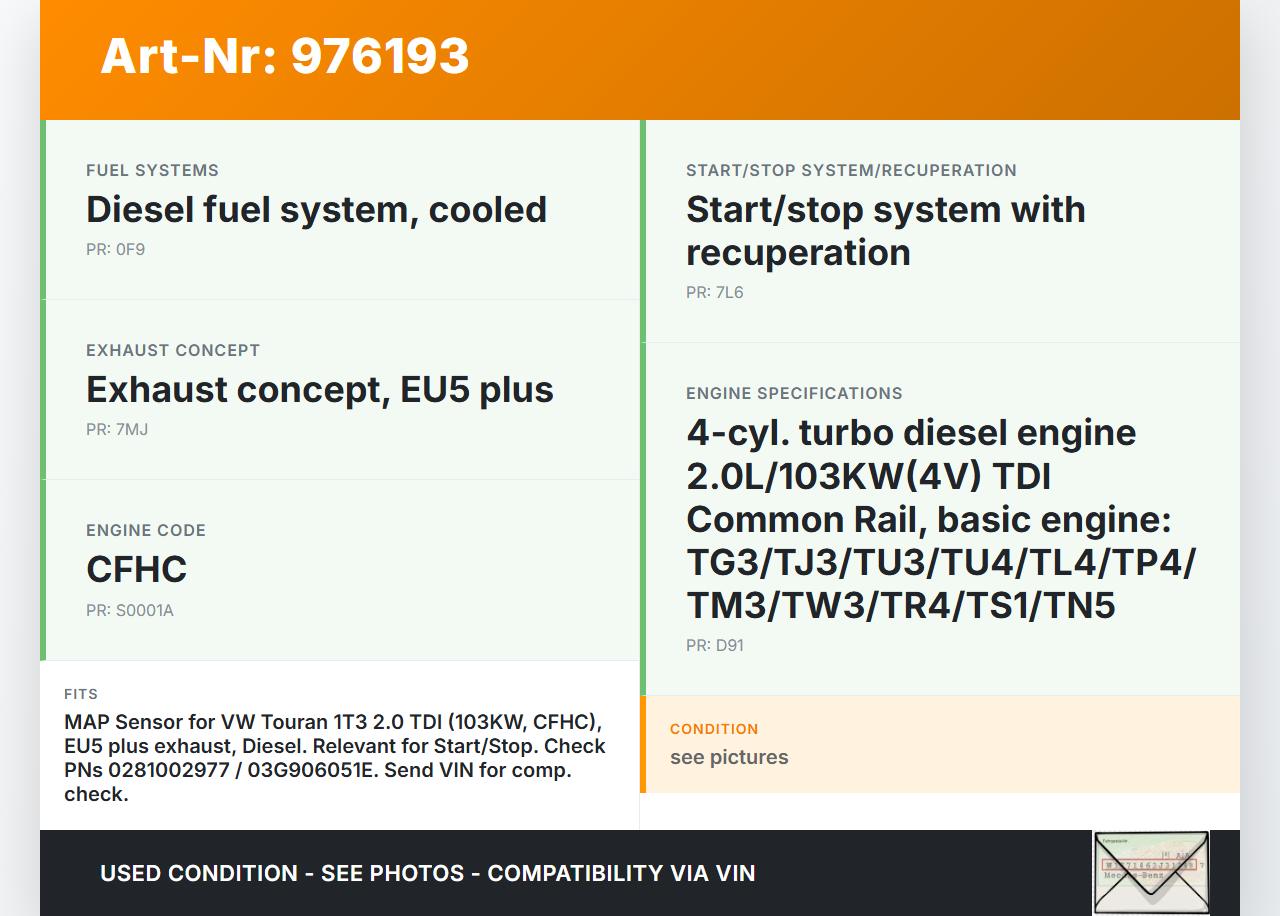The width and height of the screenshot is (1280, 916).
Task: Select the Start/stop system with recuperation heading
Action: point(885,231)
